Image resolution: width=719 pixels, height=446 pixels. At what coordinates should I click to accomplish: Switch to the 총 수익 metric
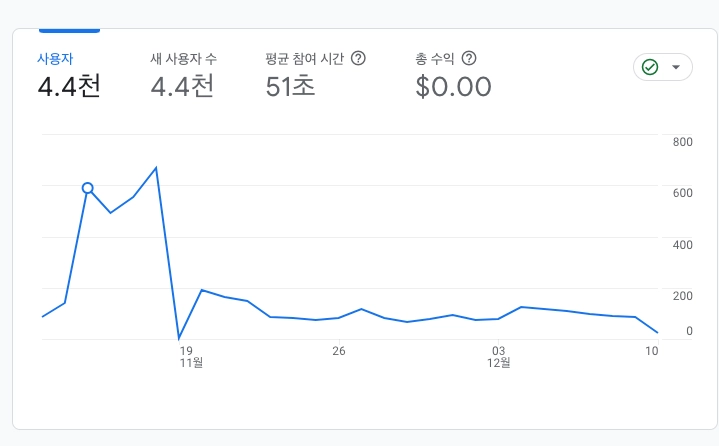coord(435,59)
